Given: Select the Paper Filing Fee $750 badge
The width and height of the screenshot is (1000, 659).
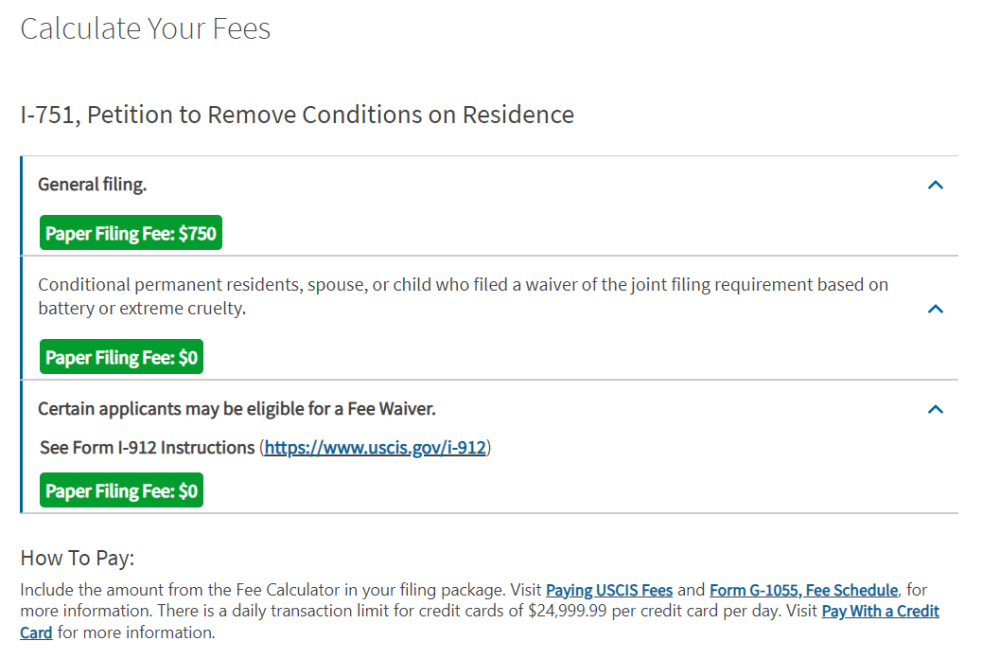Looking at the screenshot, I should pyautogui.click(x=131, y=233).
